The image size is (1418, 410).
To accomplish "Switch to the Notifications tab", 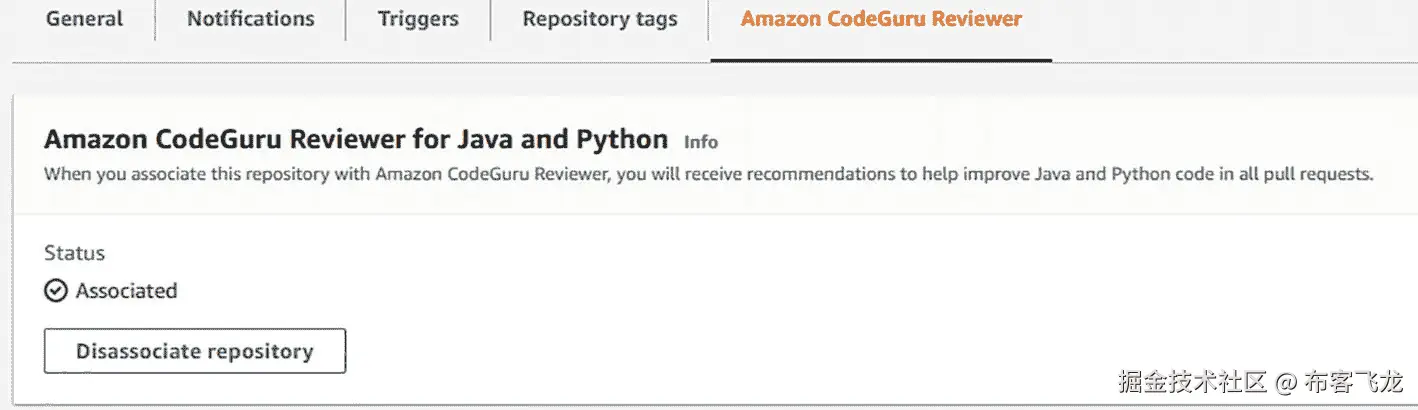I will 250,19.
